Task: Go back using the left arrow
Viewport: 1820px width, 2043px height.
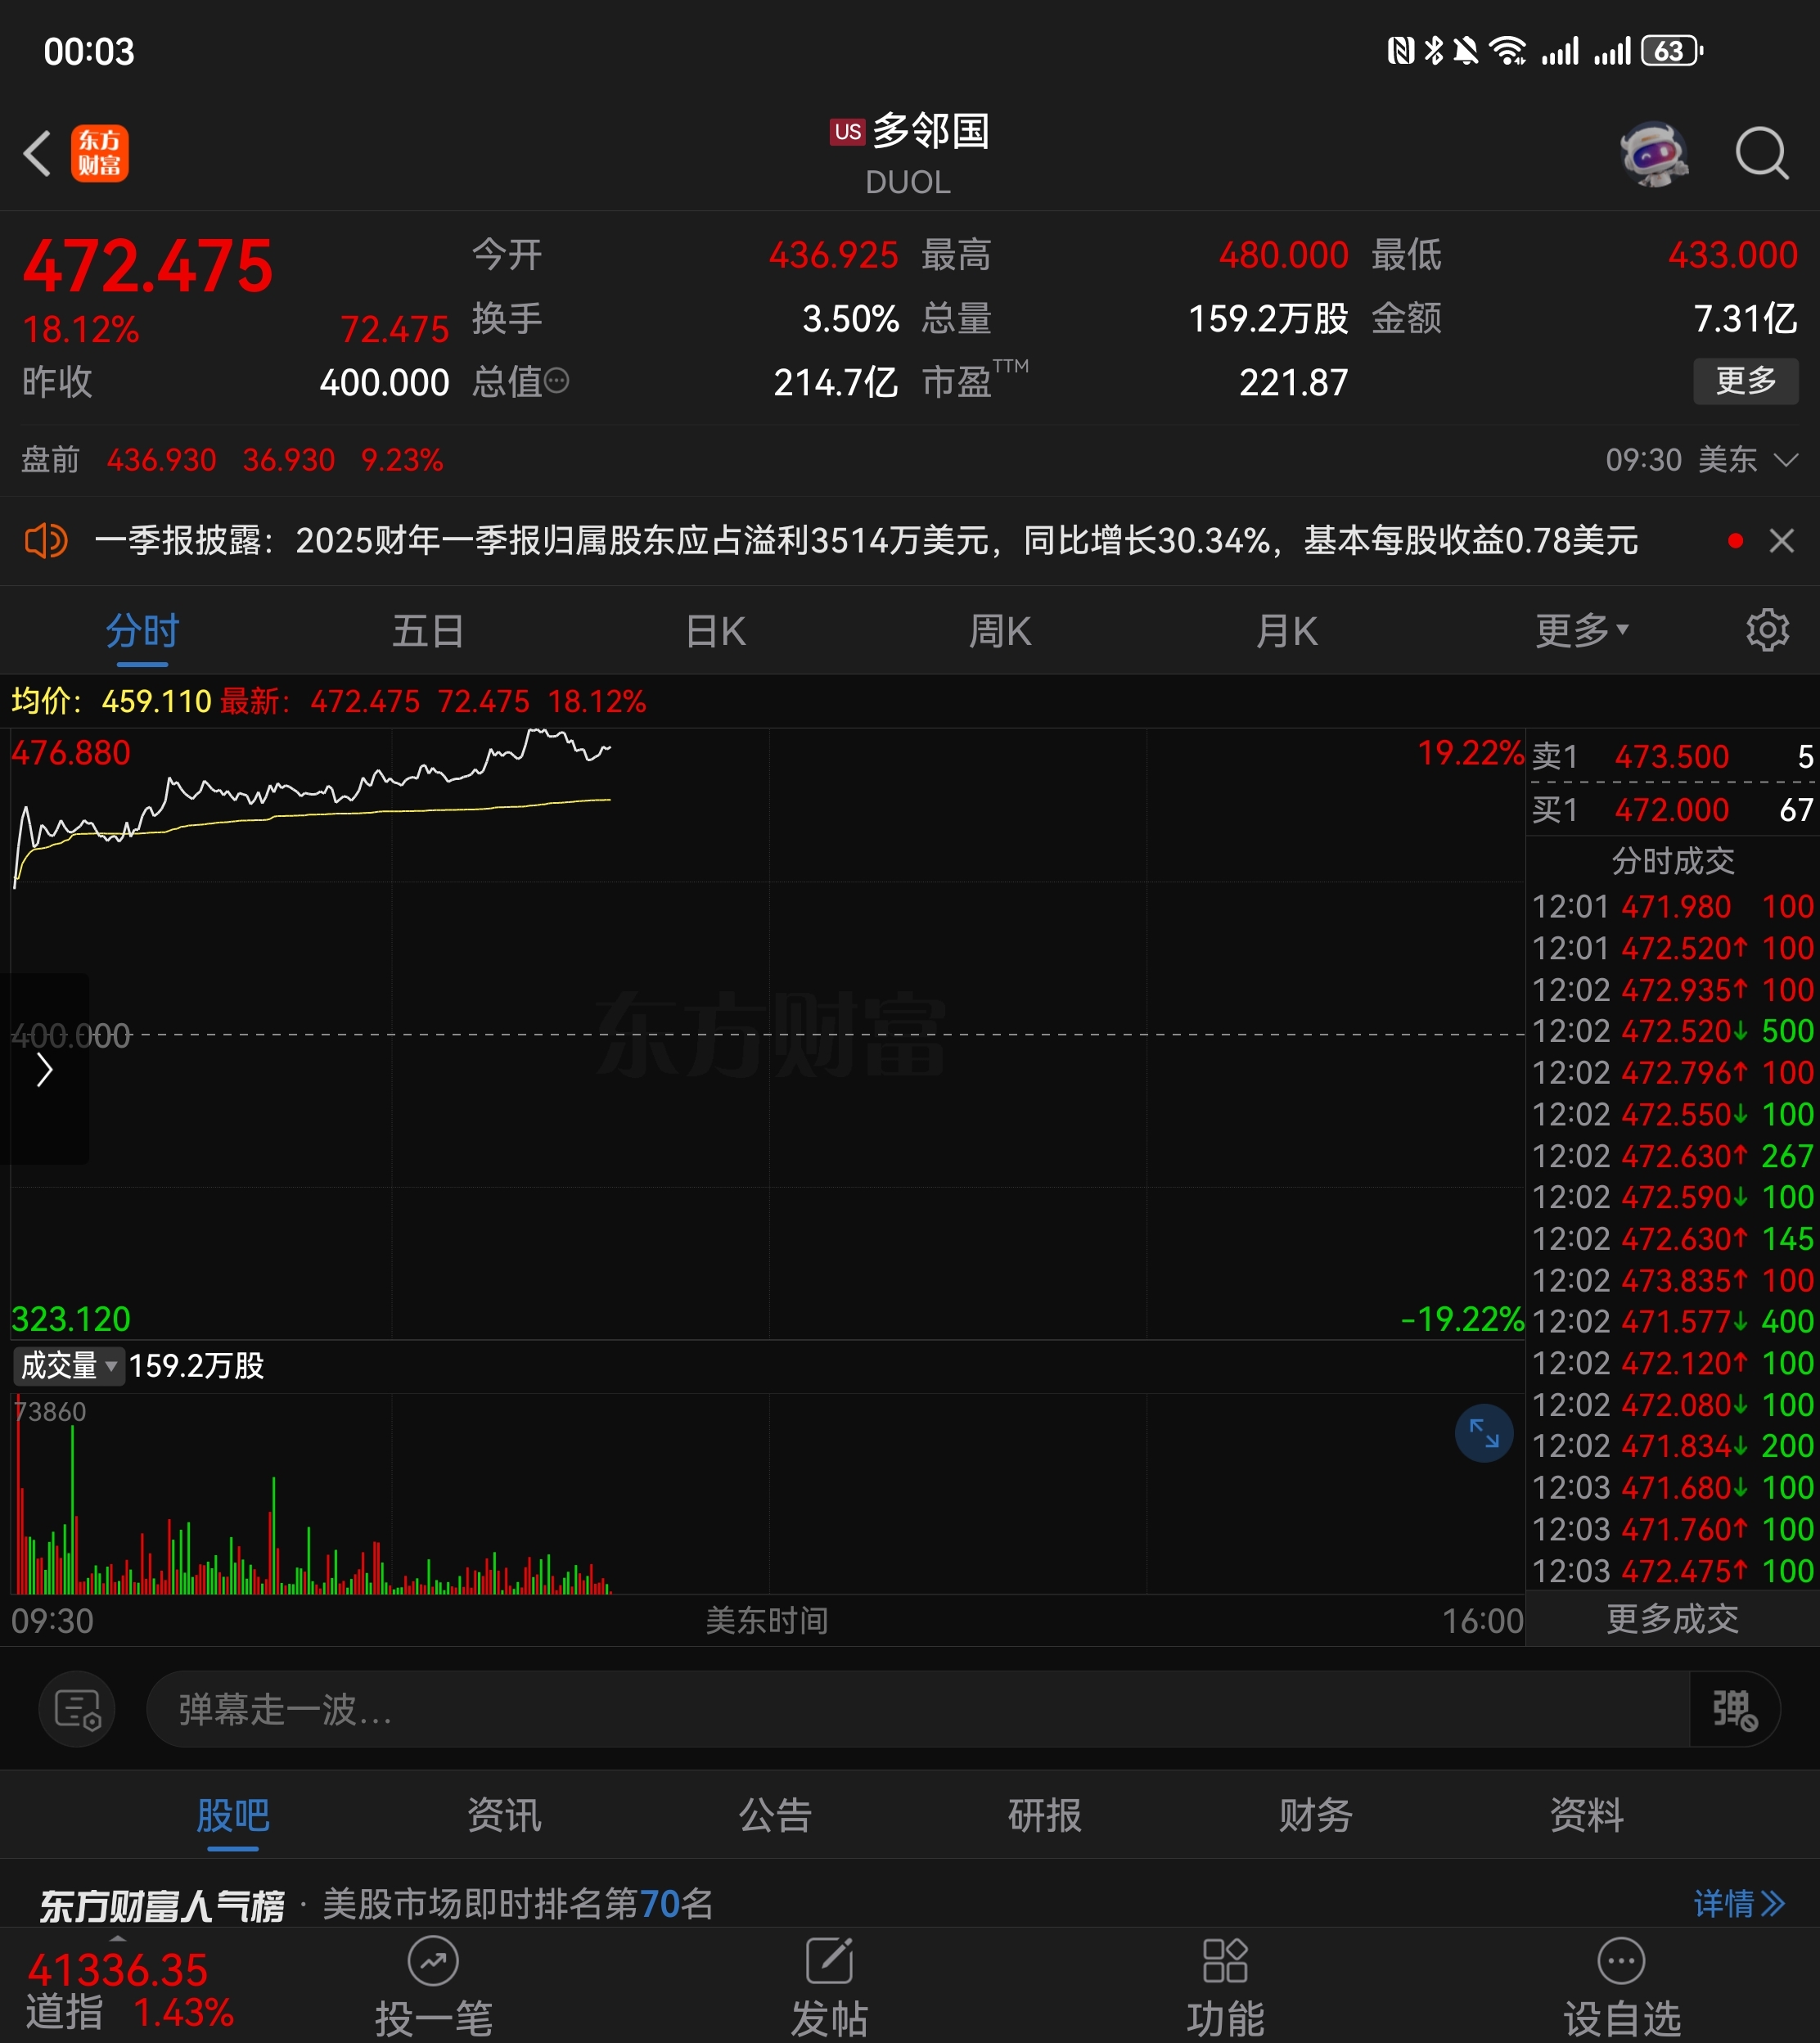Action: pyautogui.click(x=37, y=154)
